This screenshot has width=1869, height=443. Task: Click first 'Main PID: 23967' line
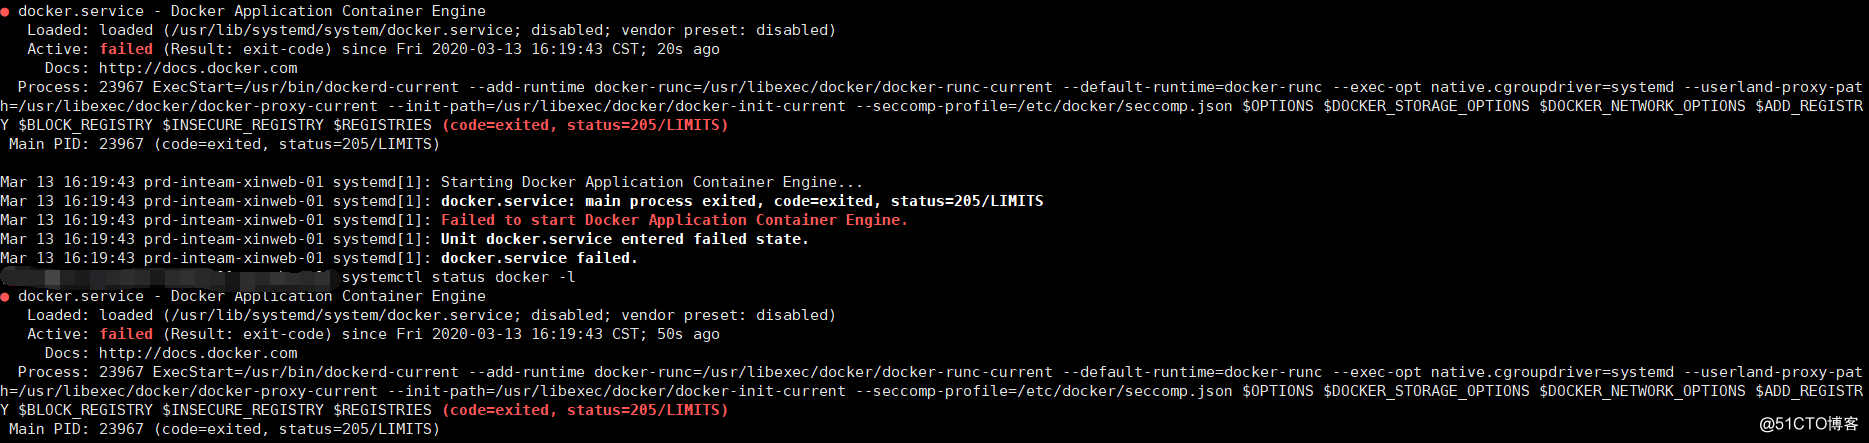(224, 144)
